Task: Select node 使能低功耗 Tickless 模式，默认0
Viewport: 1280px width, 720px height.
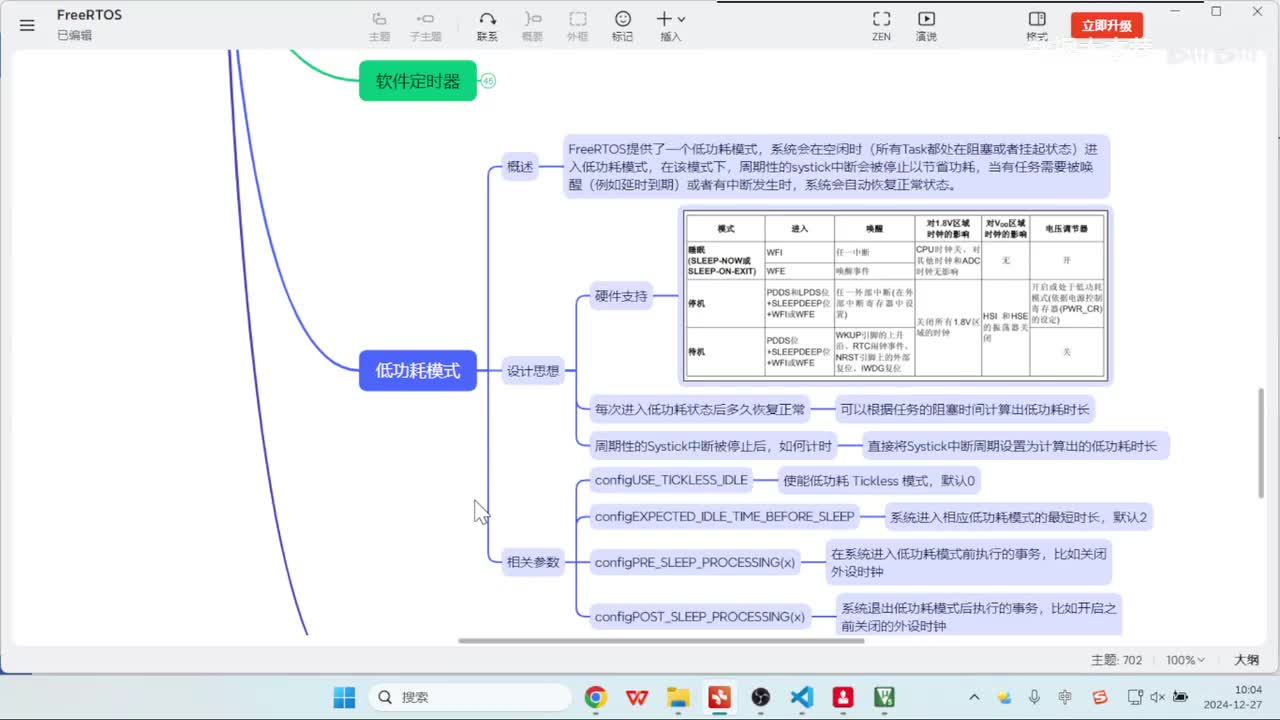Action: click(x=879, y=481)
